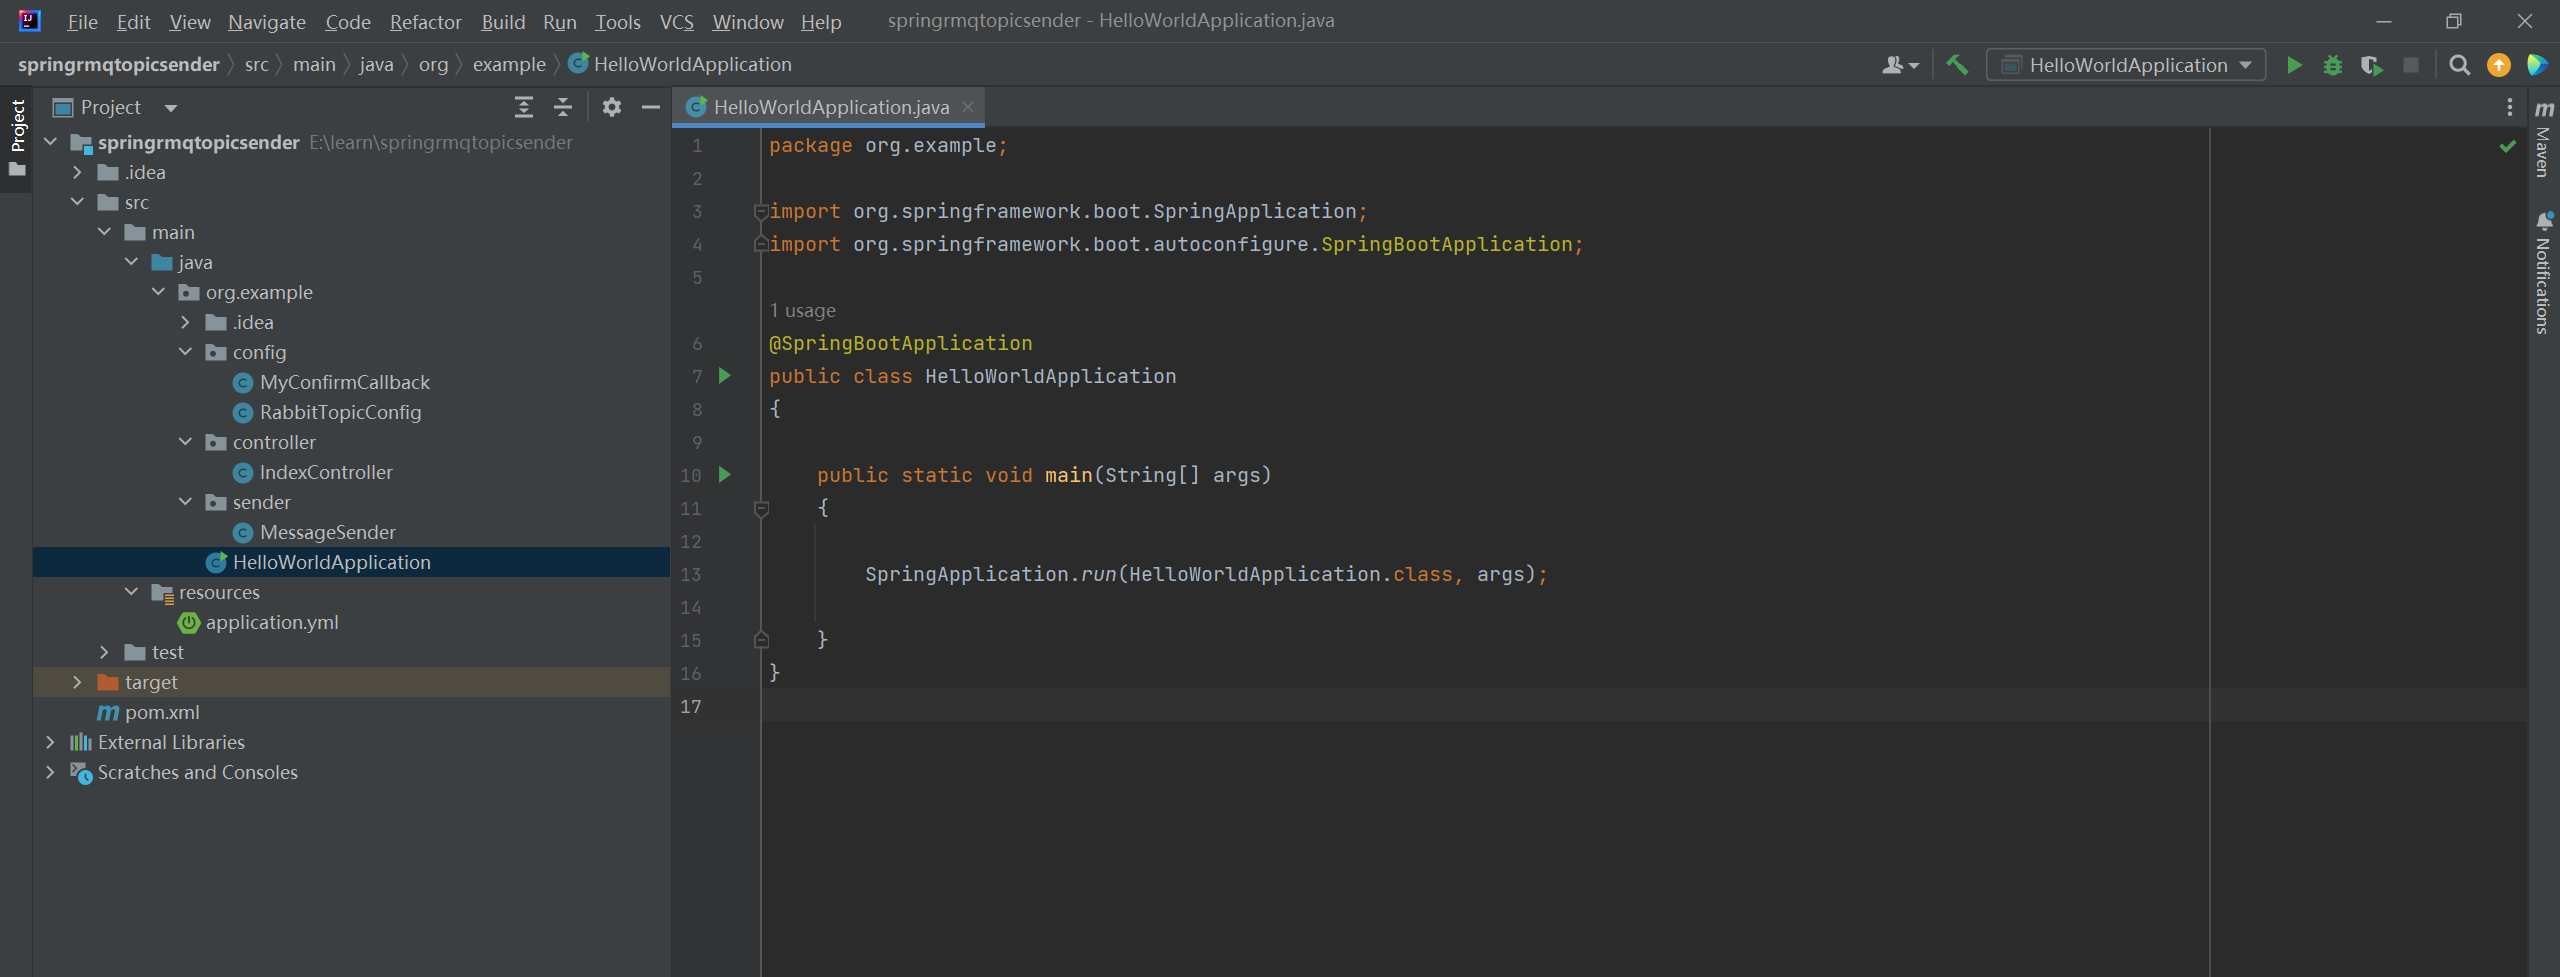The image size is (2560, 977).
Task: Expand the target folder
Action: (x=77, y=682)
